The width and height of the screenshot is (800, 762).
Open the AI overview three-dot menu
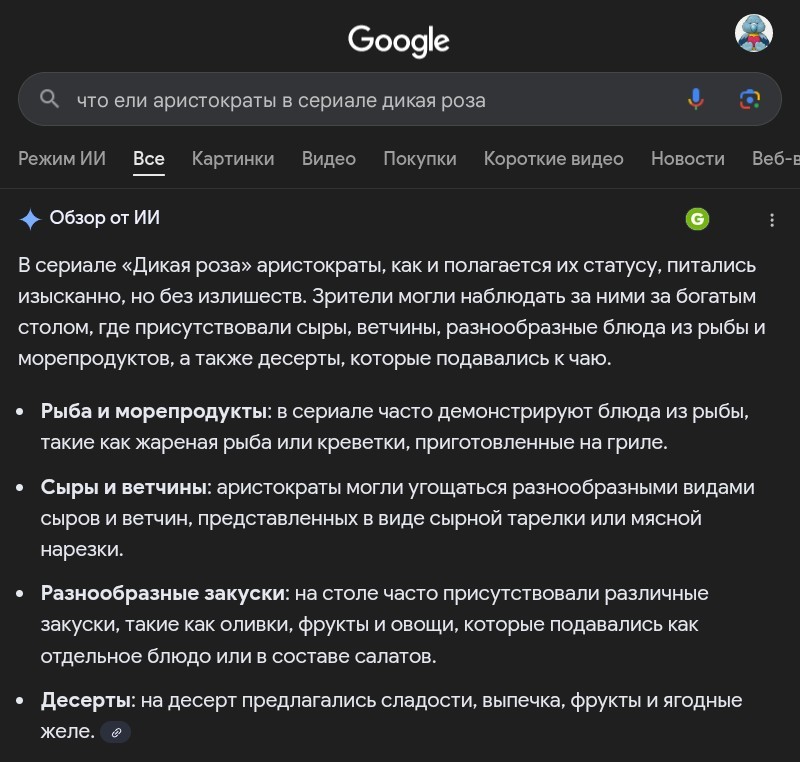tap(771, 220)
